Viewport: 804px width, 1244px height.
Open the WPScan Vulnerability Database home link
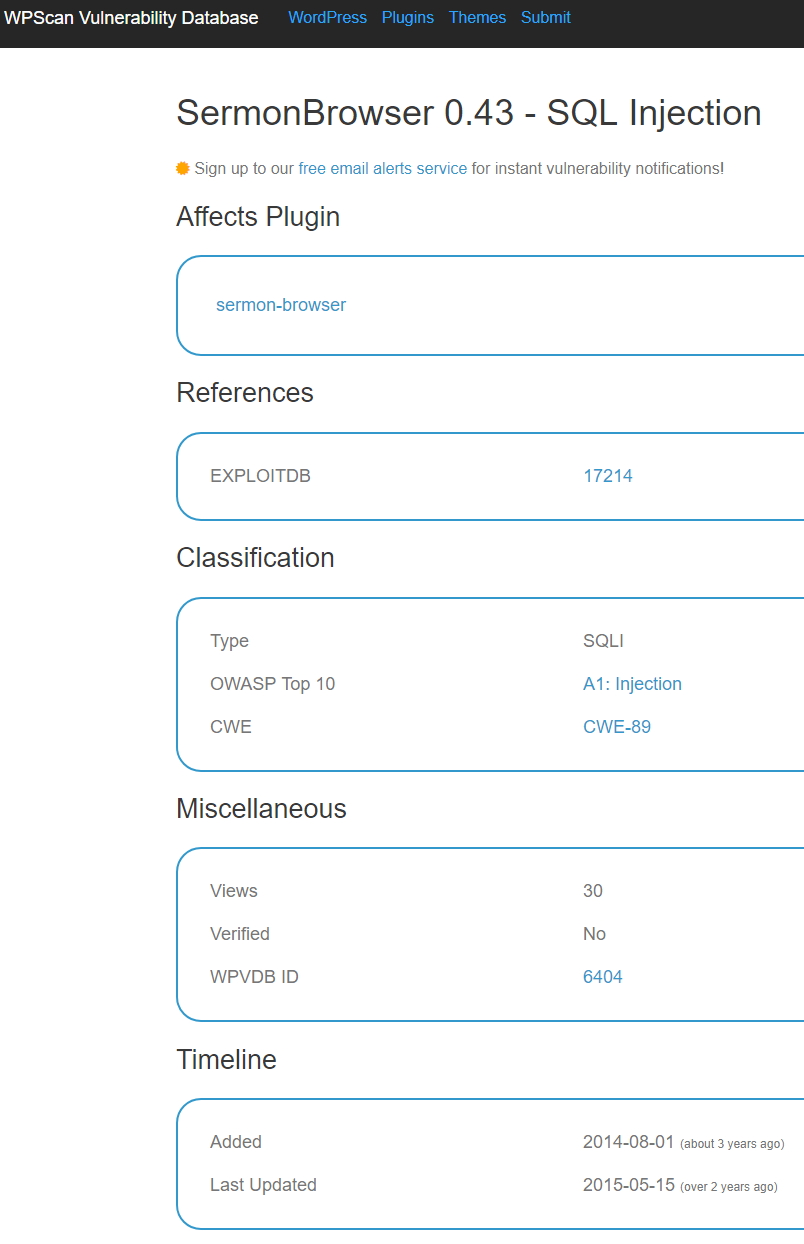pyautogui.click(x=131, y=18)
